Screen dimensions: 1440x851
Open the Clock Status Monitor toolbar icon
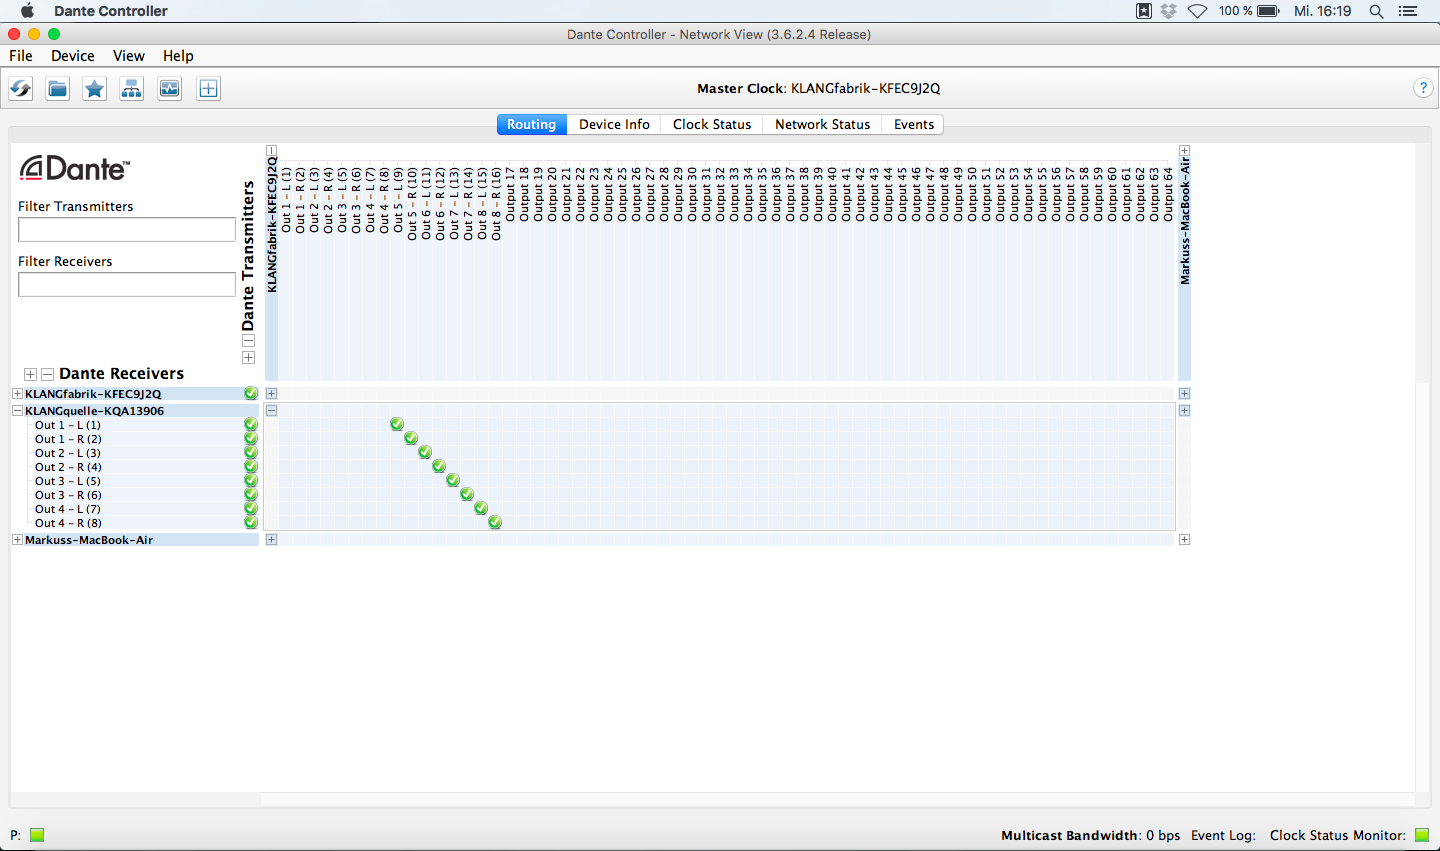[170, 89]
